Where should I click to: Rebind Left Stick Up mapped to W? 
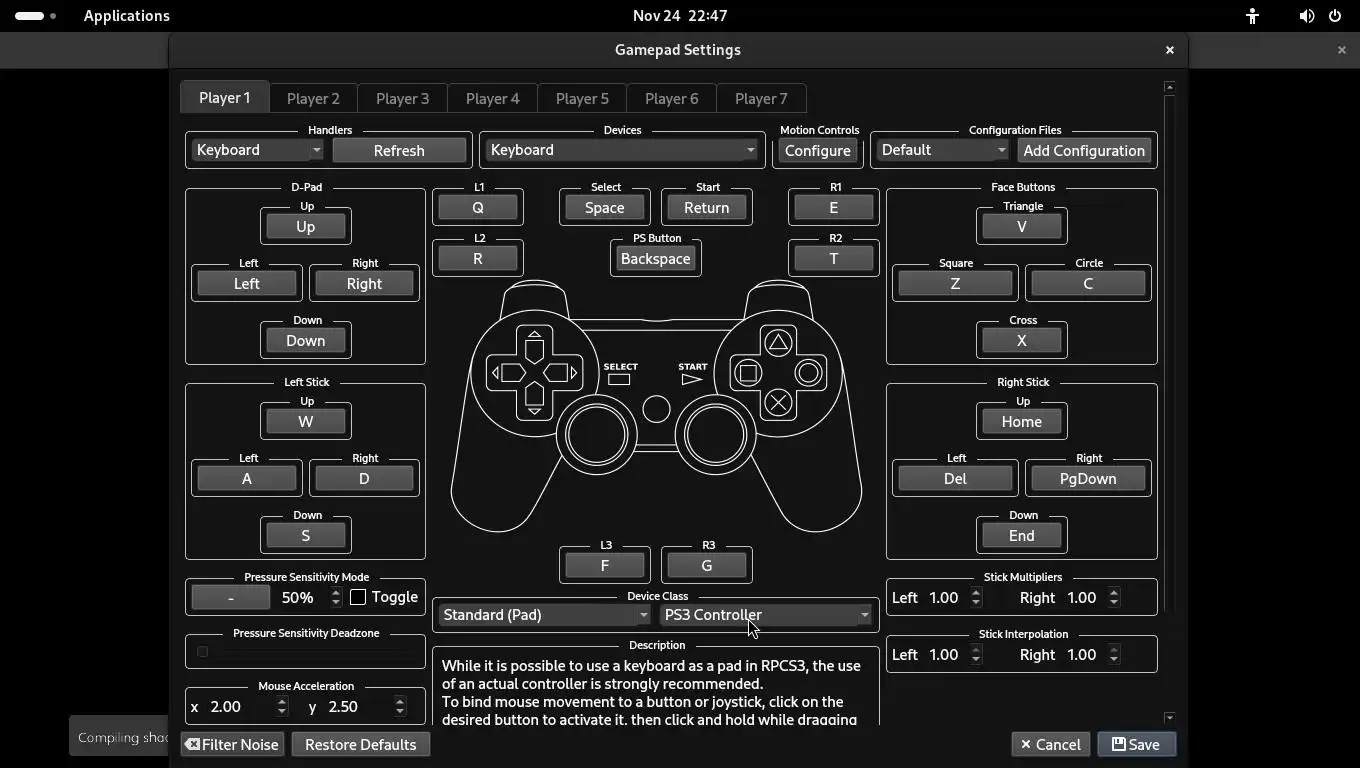point(305,422)
